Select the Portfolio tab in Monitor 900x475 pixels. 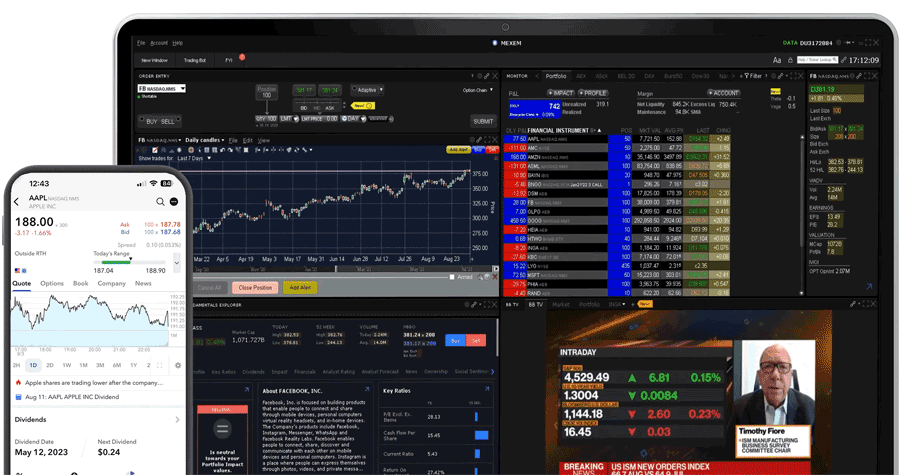556,76
